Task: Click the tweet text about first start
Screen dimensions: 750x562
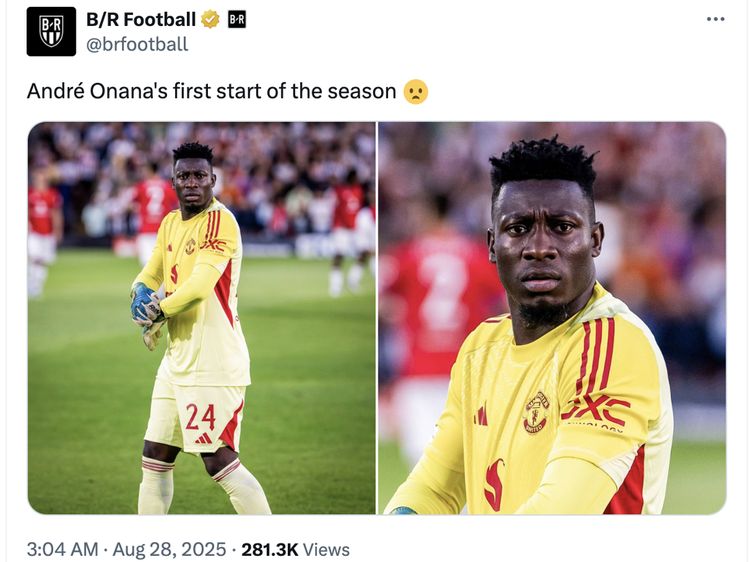Action: pyautogui.click(x=211, y=91)
